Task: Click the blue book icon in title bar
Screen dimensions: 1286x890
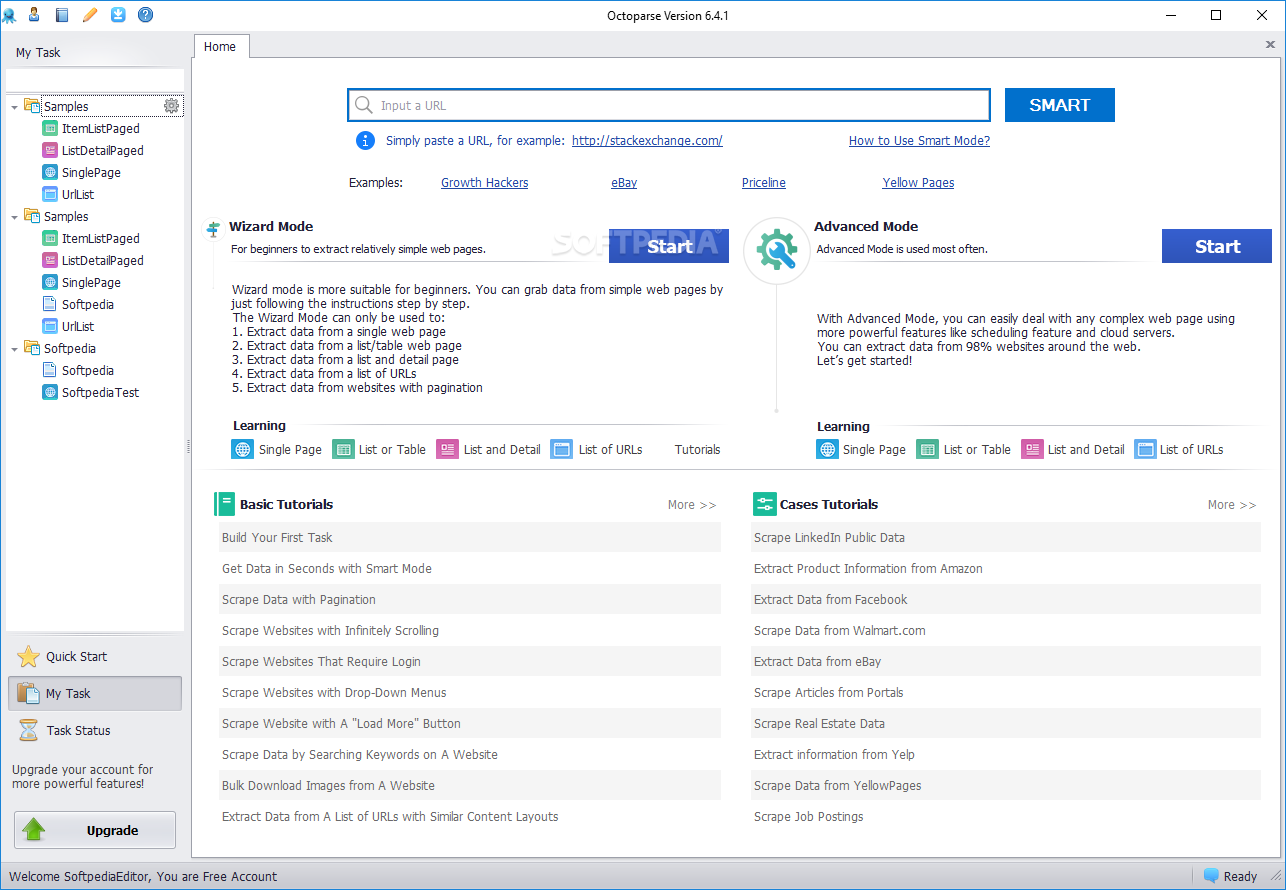Action: click(62, 14)
